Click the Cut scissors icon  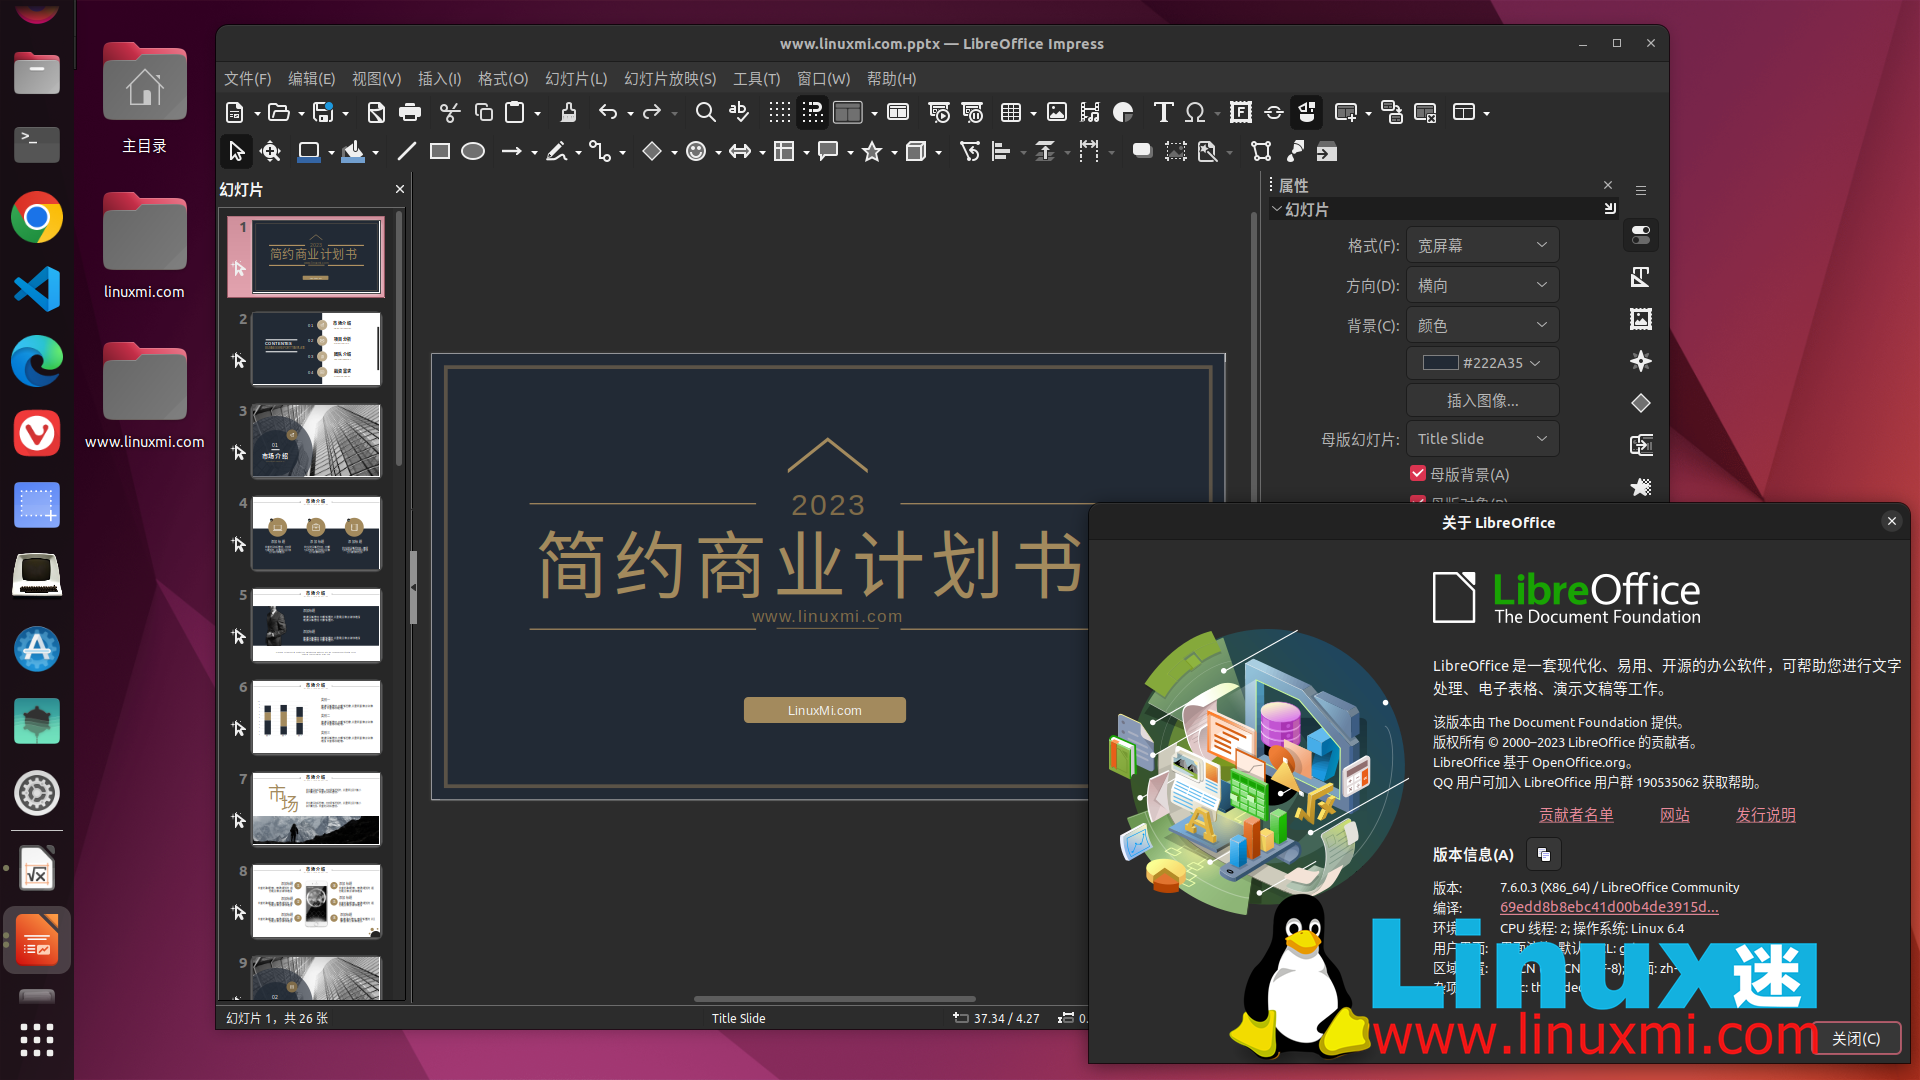point(450,112)
